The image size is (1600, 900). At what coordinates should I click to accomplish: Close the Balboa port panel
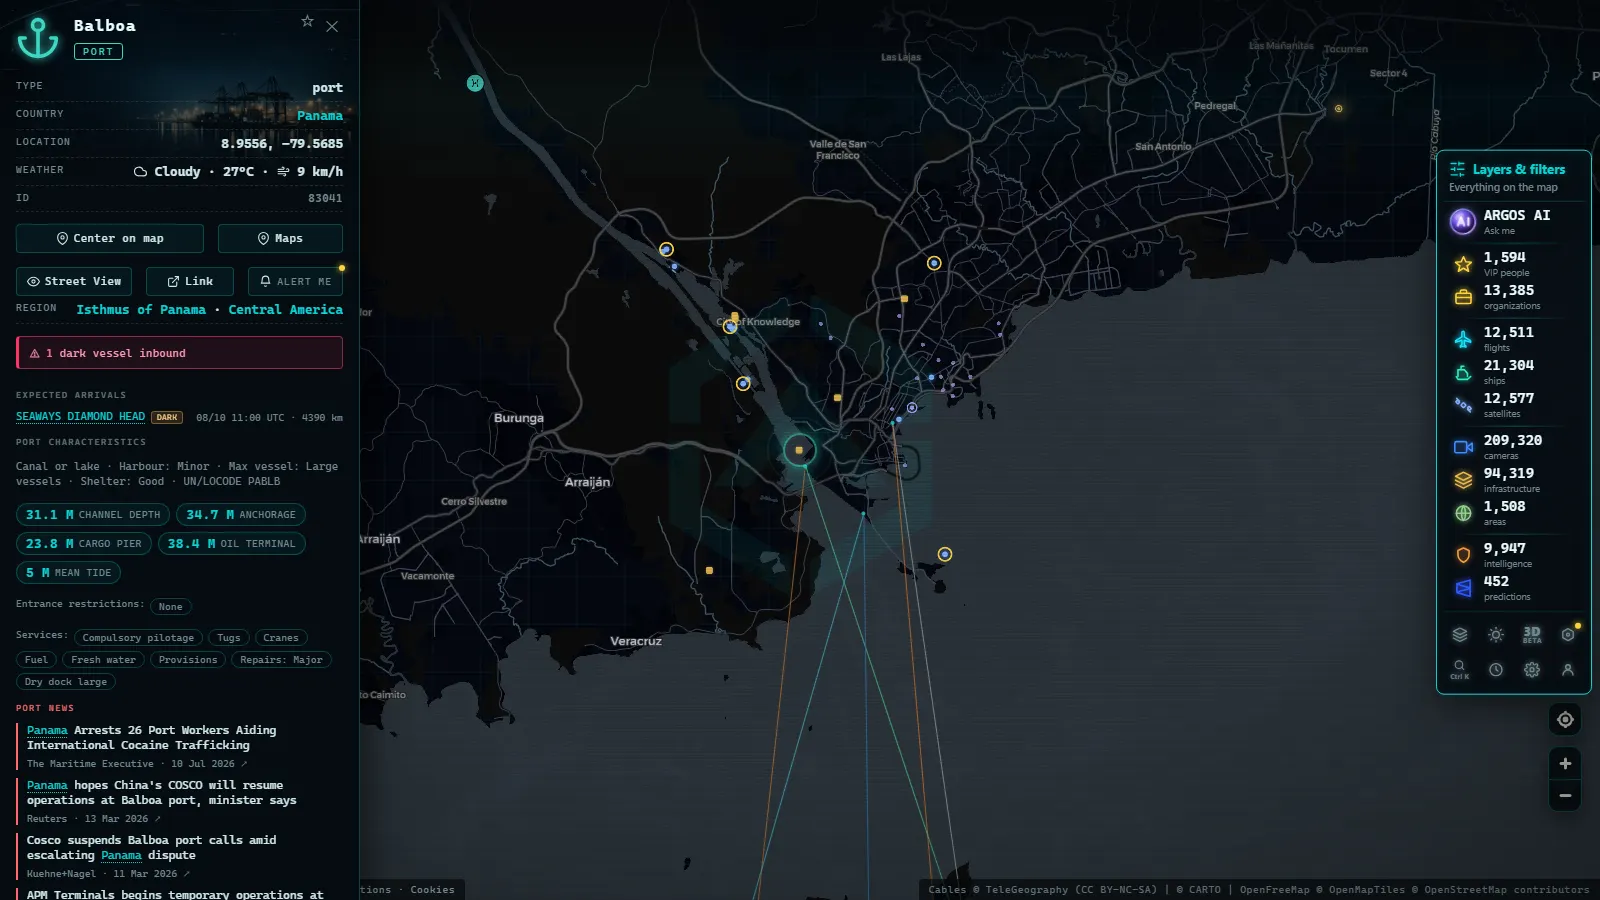coord(332,27)
